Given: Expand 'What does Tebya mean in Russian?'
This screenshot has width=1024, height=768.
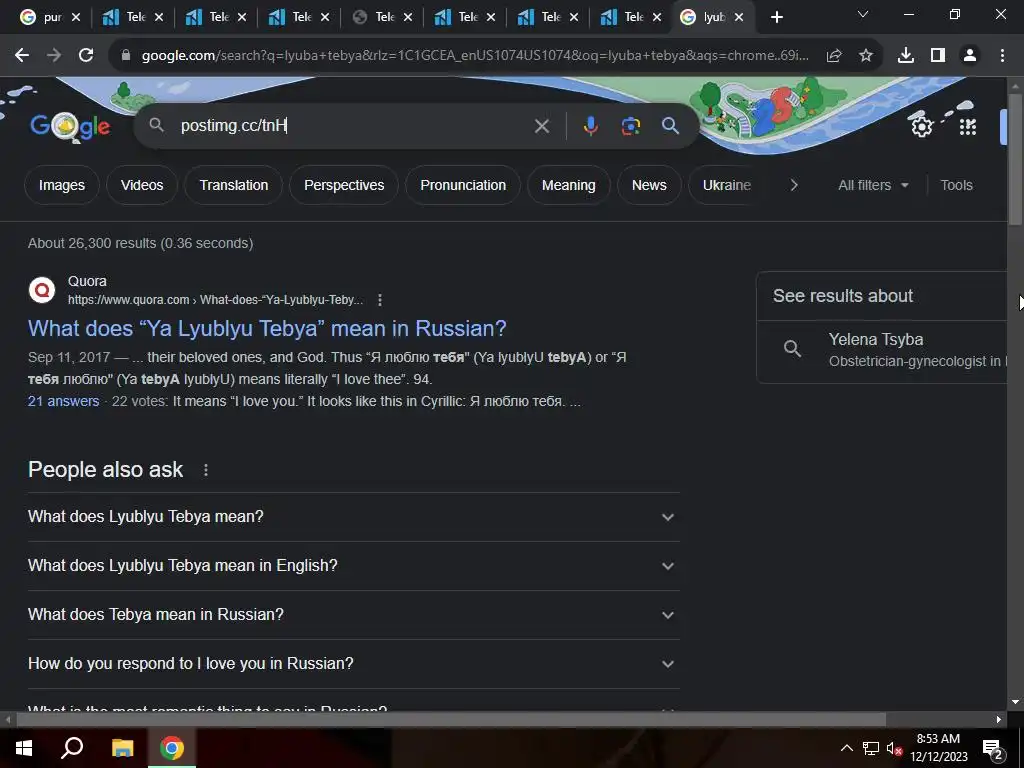Looking at the screenshot, I should click(x=353, y=615).
